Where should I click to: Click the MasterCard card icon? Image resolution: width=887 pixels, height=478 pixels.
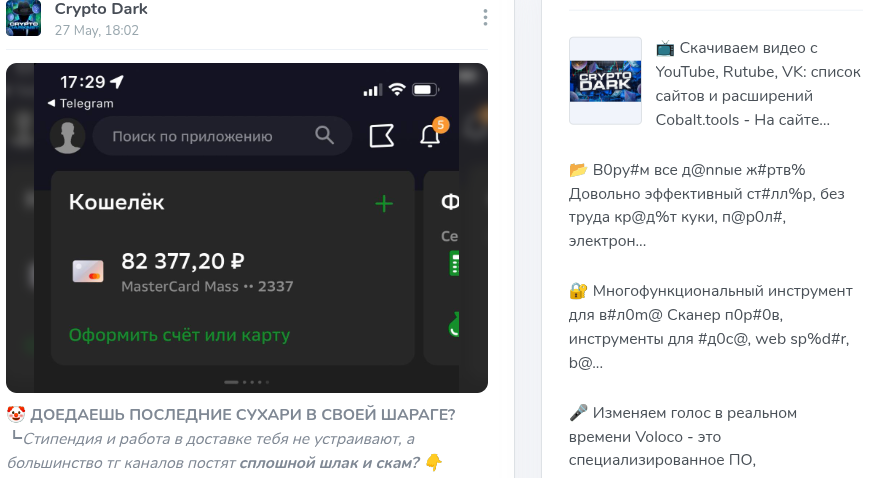click(x=88, y=271)
